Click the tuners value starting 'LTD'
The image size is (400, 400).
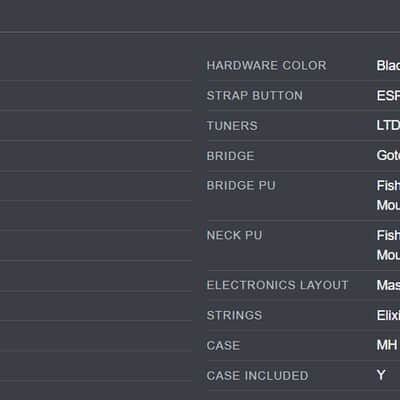(388, 126)
